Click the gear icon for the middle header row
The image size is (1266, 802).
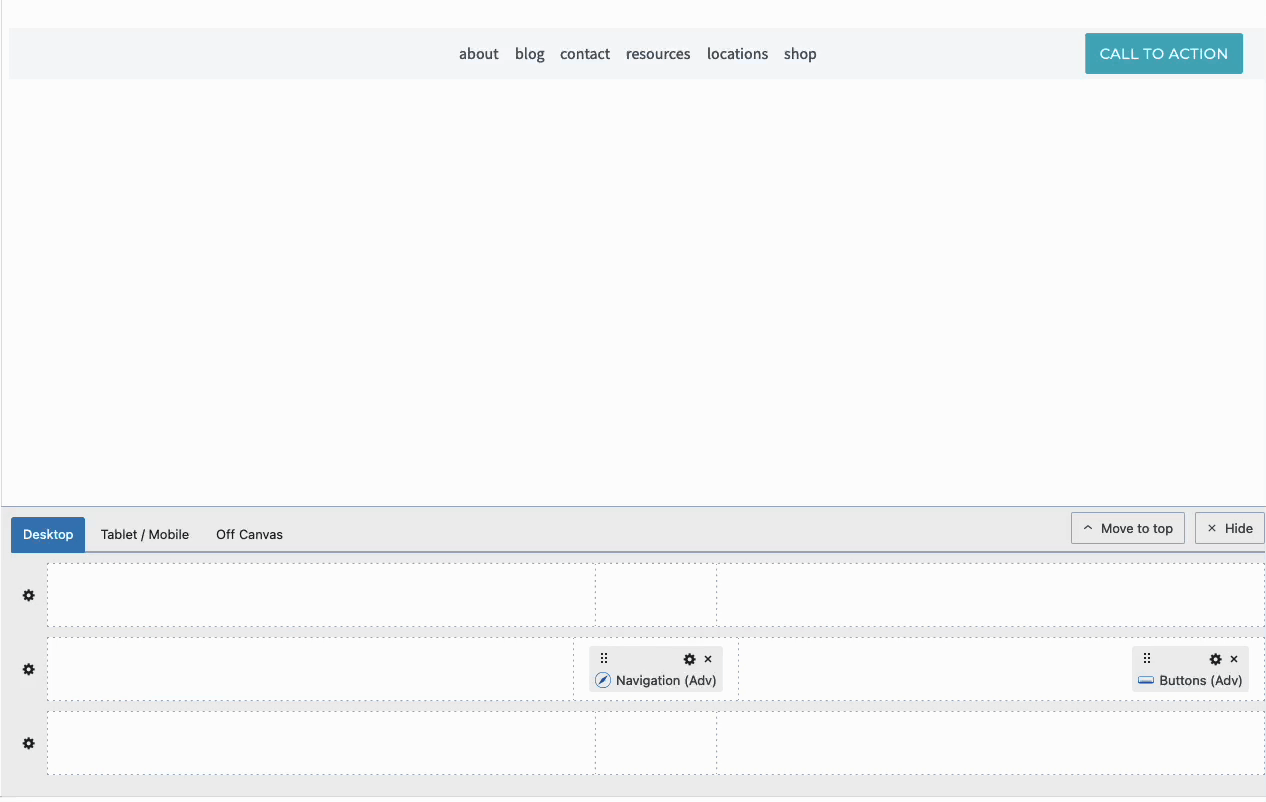[28, 669]
